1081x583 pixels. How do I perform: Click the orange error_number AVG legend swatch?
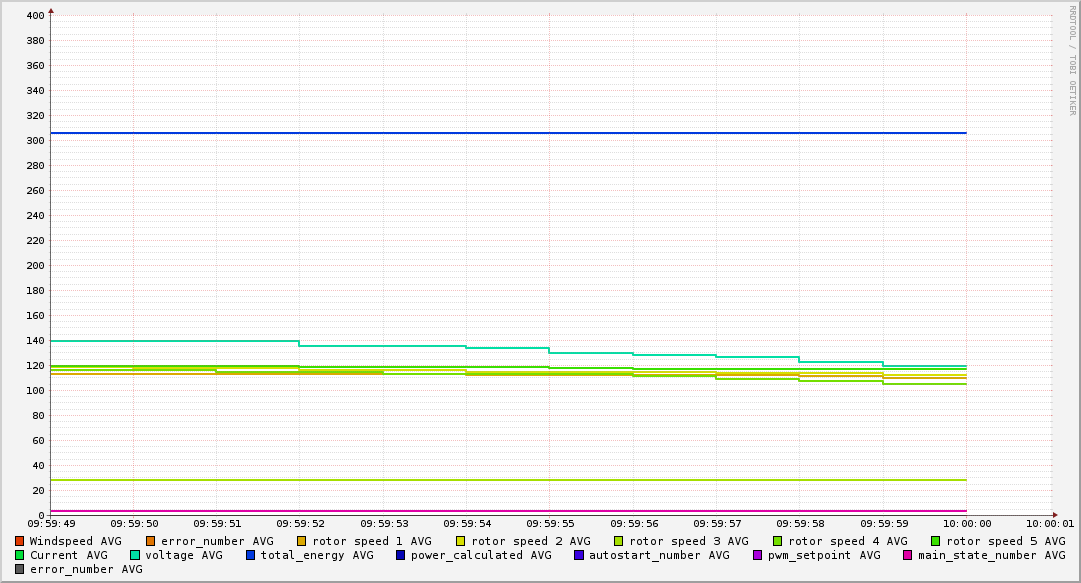(x=151, y=541)
